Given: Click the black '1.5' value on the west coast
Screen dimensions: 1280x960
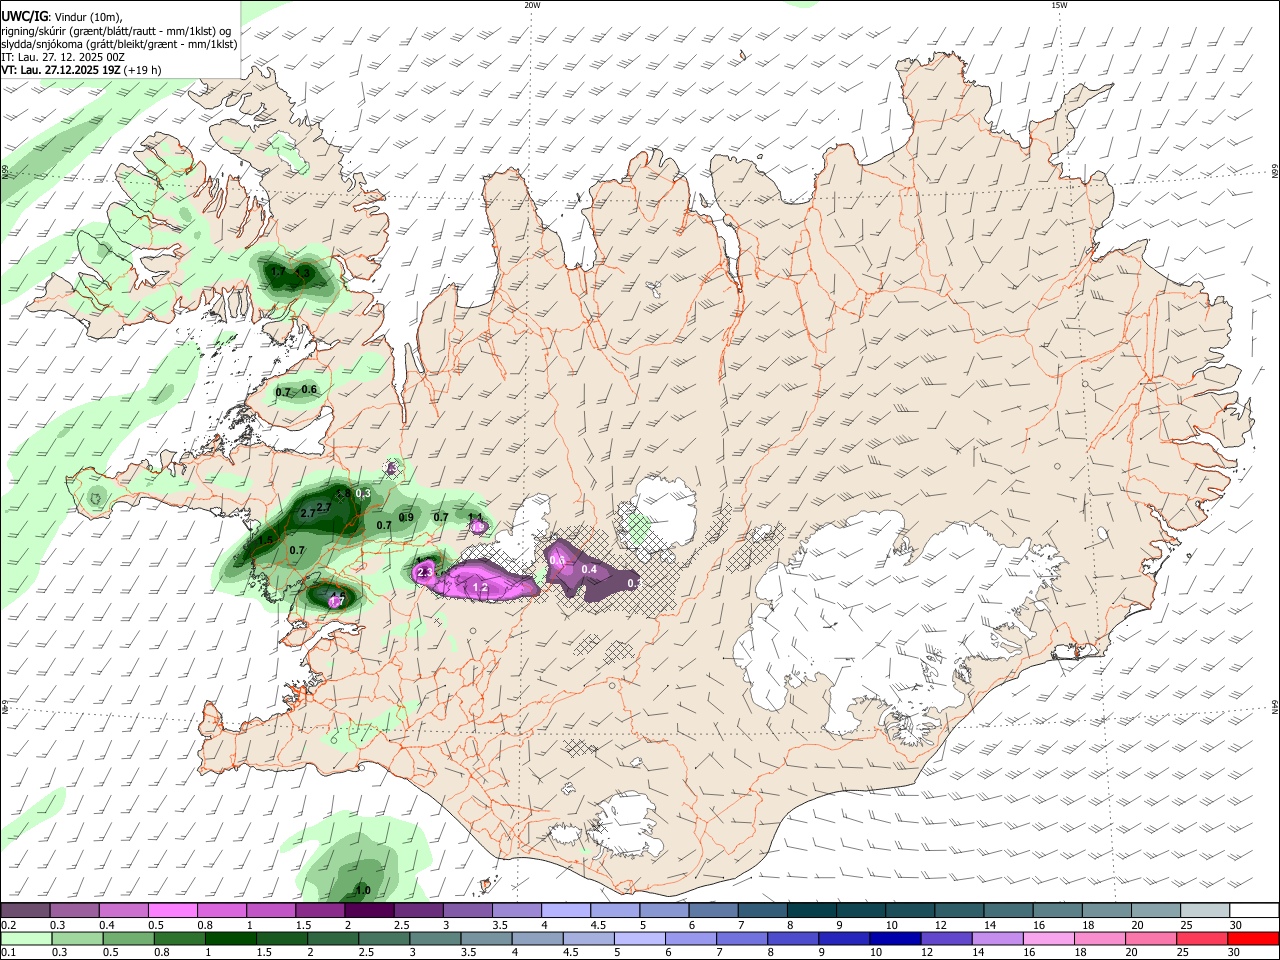Looking at the screenshot, I should pyautogui.click(x=265, y=540).
